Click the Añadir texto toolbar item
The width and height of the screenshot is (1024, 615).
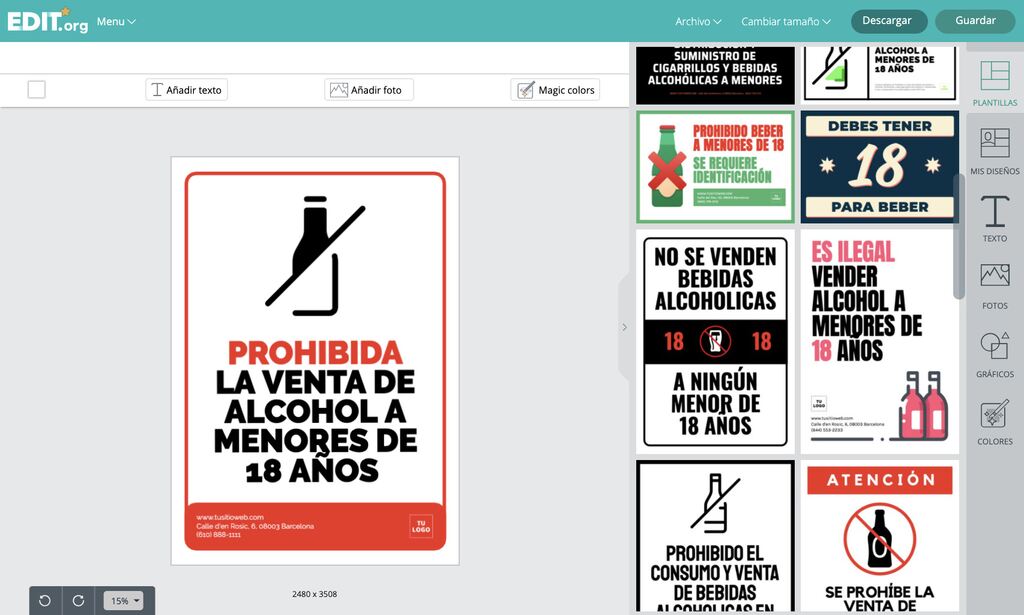point(186,89)
